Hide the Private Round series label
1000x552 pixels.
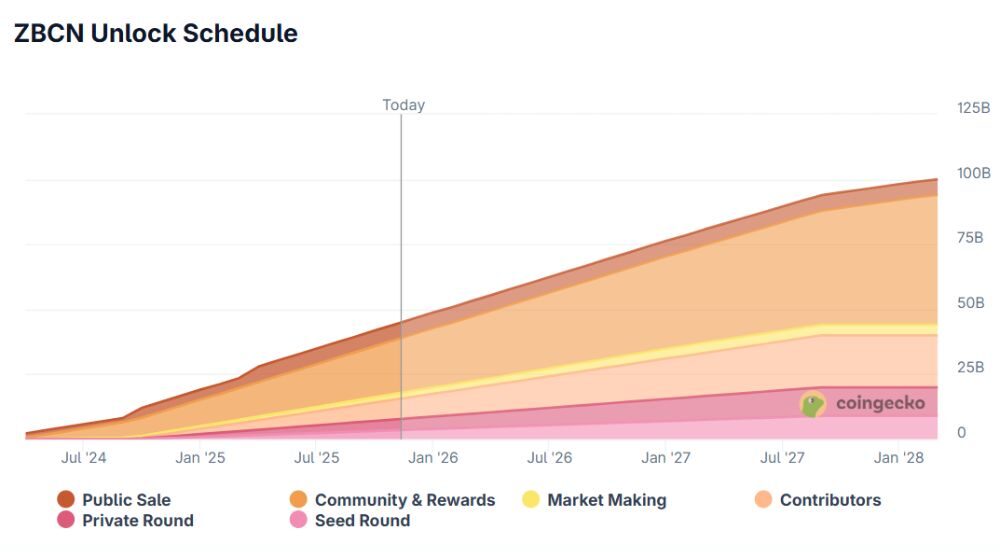[x=137, y=520]
